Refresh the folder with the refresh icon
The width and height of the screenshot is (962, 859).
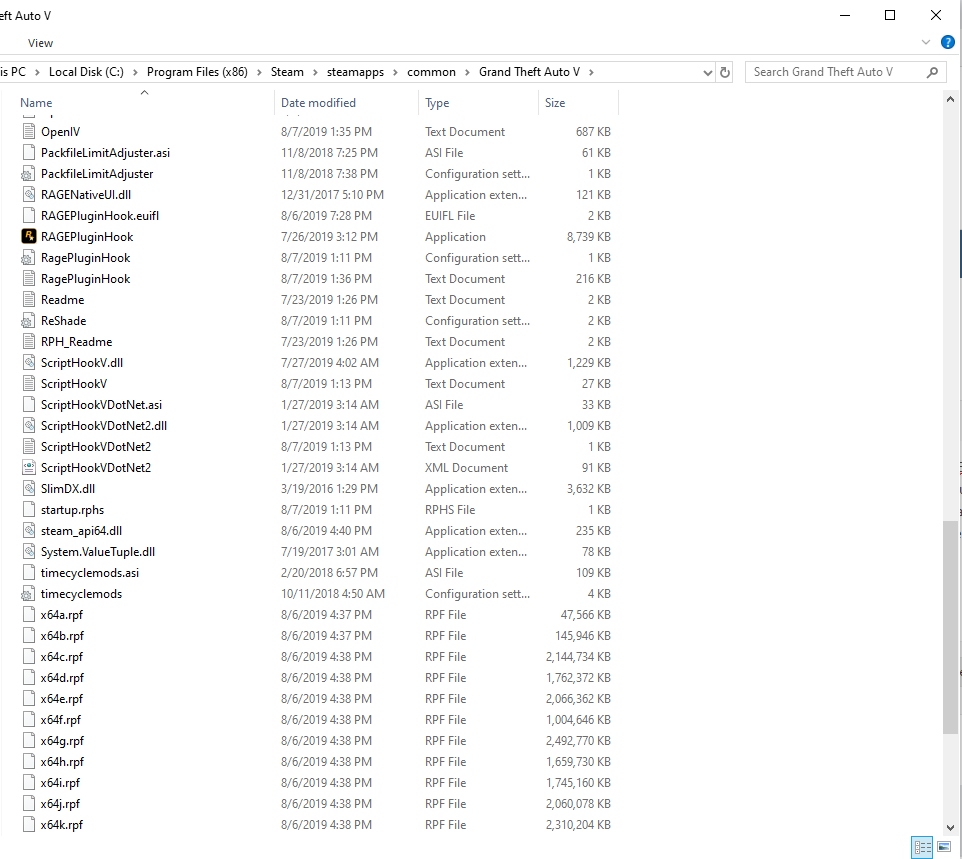(725, 72)
